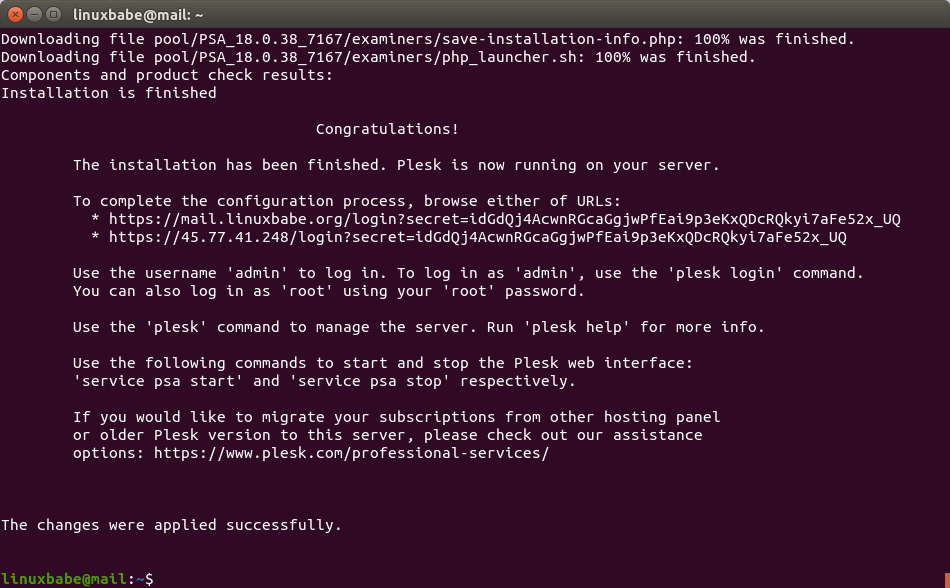
Task: Click the 'changes were applied successfully' line
Action: pos(171,525)
